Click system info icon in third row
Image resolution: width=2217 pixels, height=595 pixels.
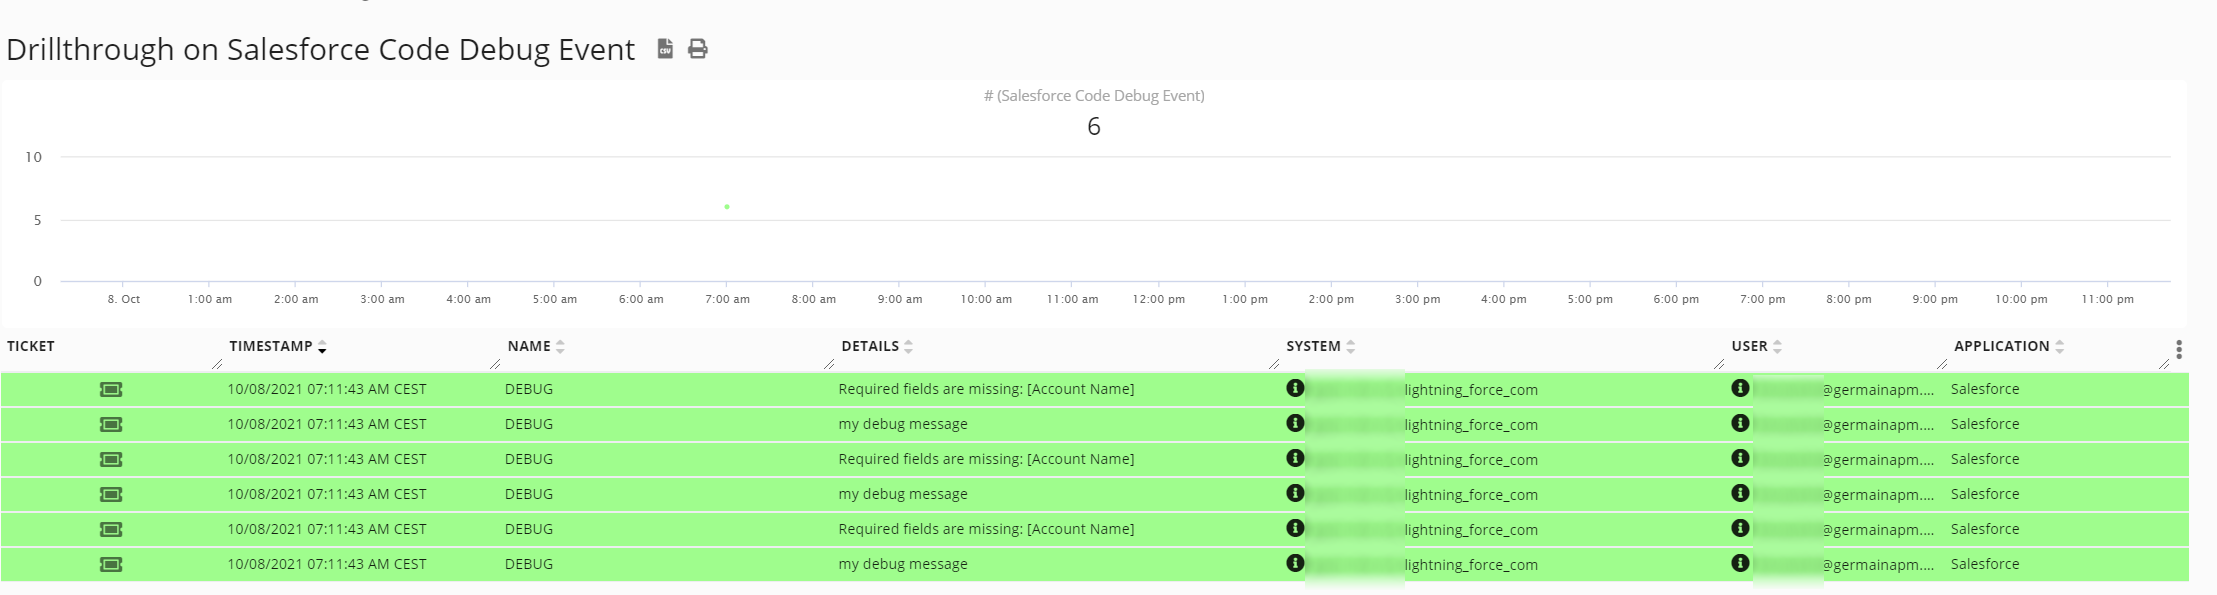(1295, 458)
